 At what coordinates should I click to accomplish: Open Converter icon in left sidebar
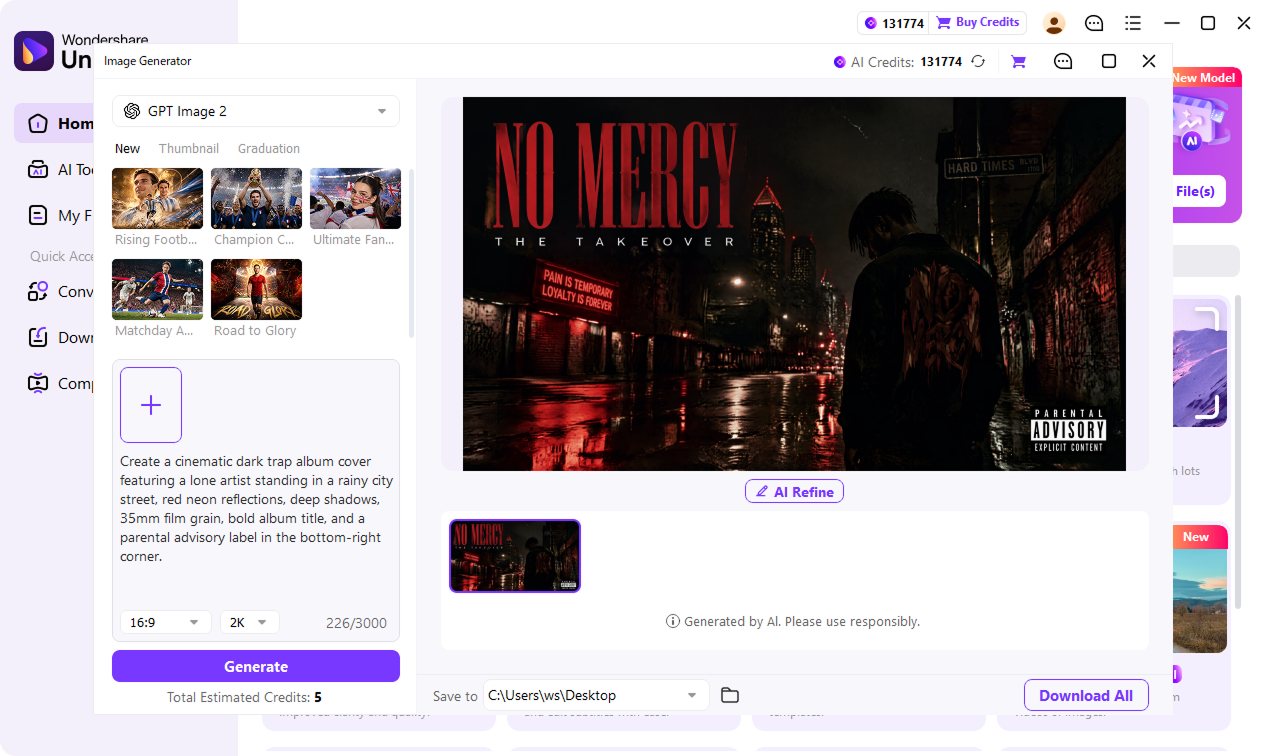coord(38,291)
